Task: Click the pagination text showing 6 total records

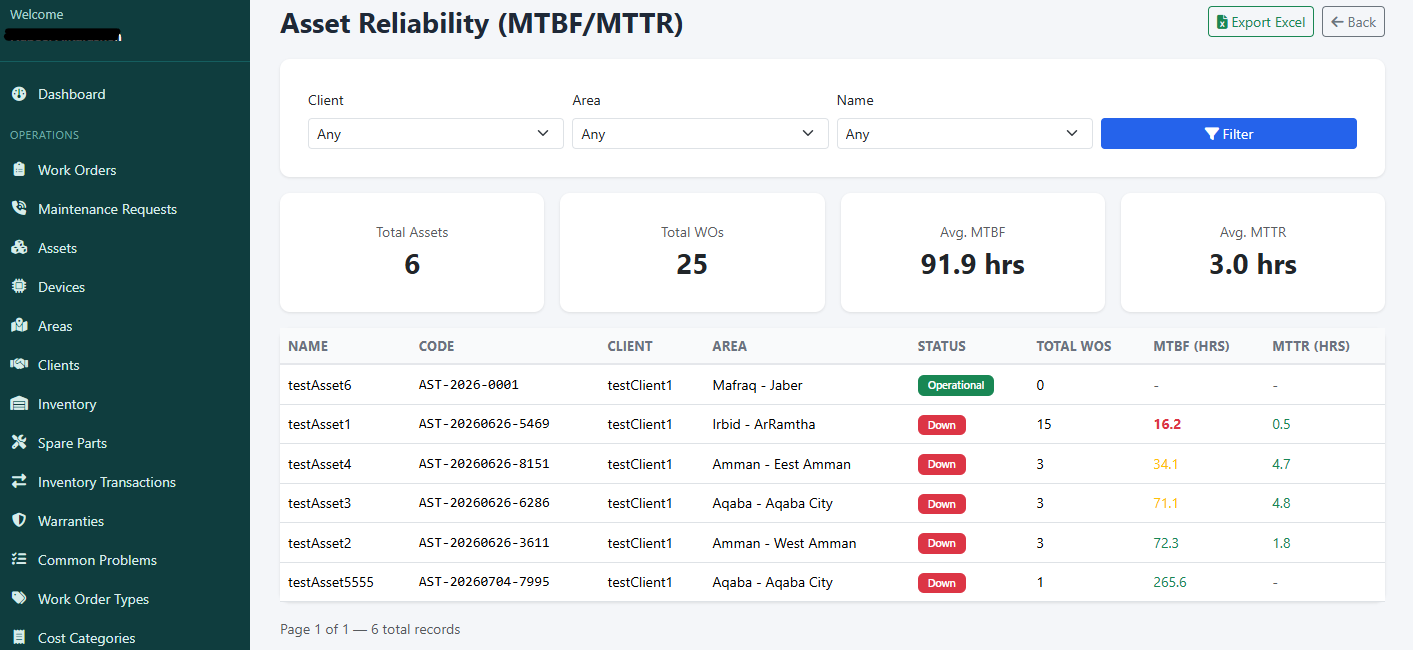Action: (x=370, y=629)
